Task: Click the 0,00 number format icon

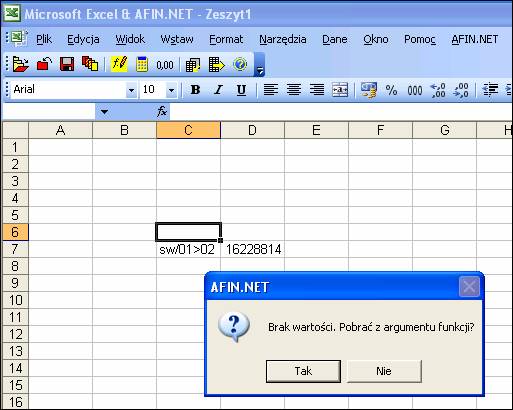Action: pyautogui.click(x=165, y=65)
